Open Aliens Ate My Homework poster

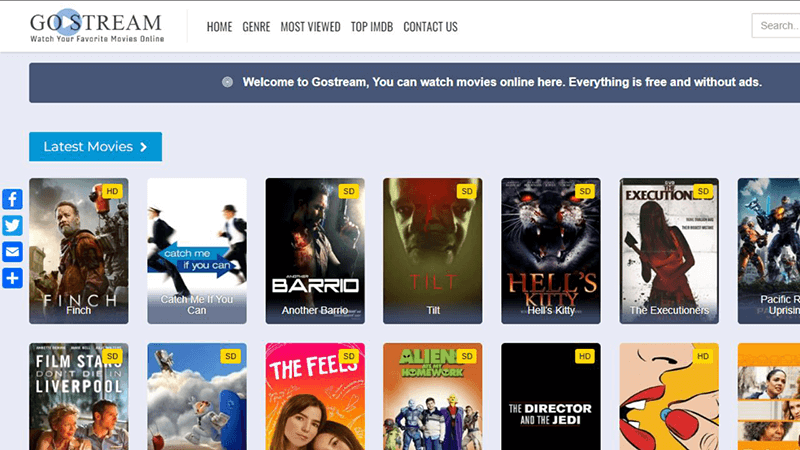coord(433,396)
